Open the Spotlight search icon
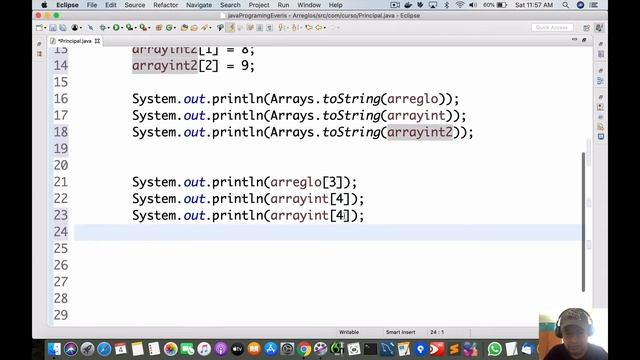This screenshot has width=640, height=360. tap(565, 5)
